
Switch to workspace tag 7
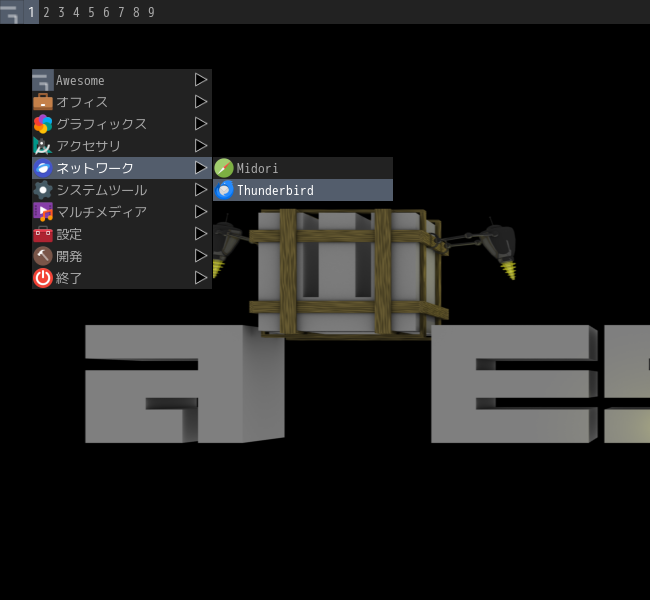pyautogui.click(x=121, y=12)
